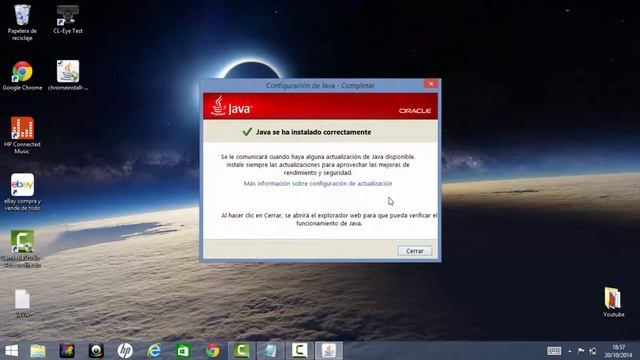The image size is (640, 360).
Task: Open the network tray icon
Action: 593,351
